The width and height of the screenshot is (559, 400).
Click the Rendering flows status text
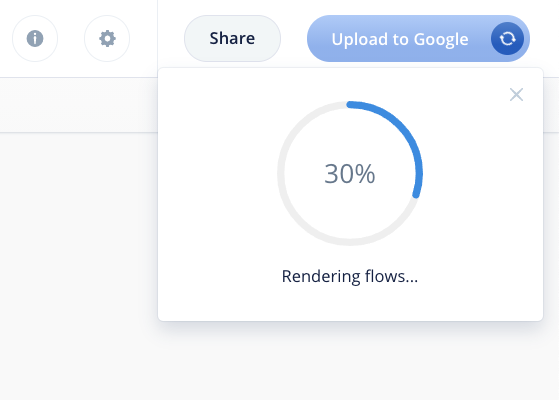point(350,276)
